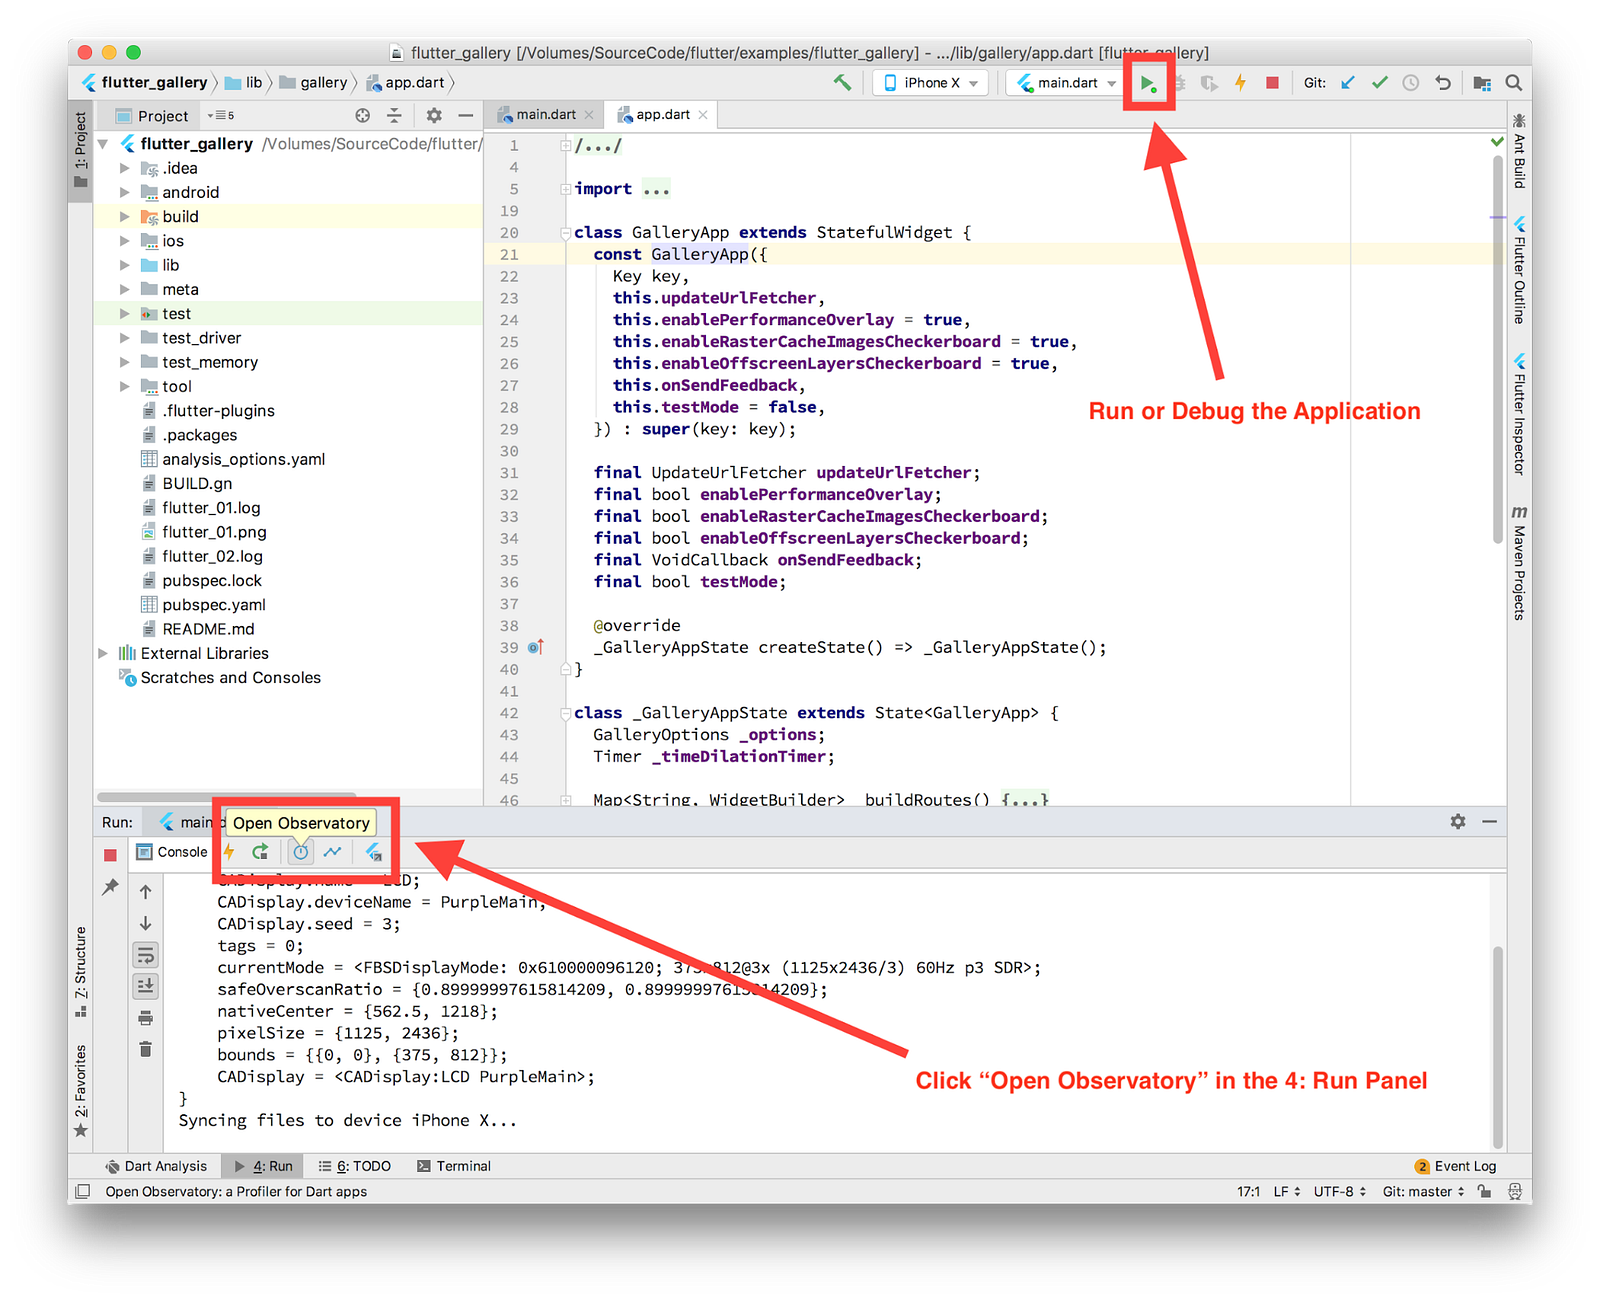This screenshot has width=1600, height=1301.
Task: Toggle the Ant Build side panel
Action: click(1519, 151)
